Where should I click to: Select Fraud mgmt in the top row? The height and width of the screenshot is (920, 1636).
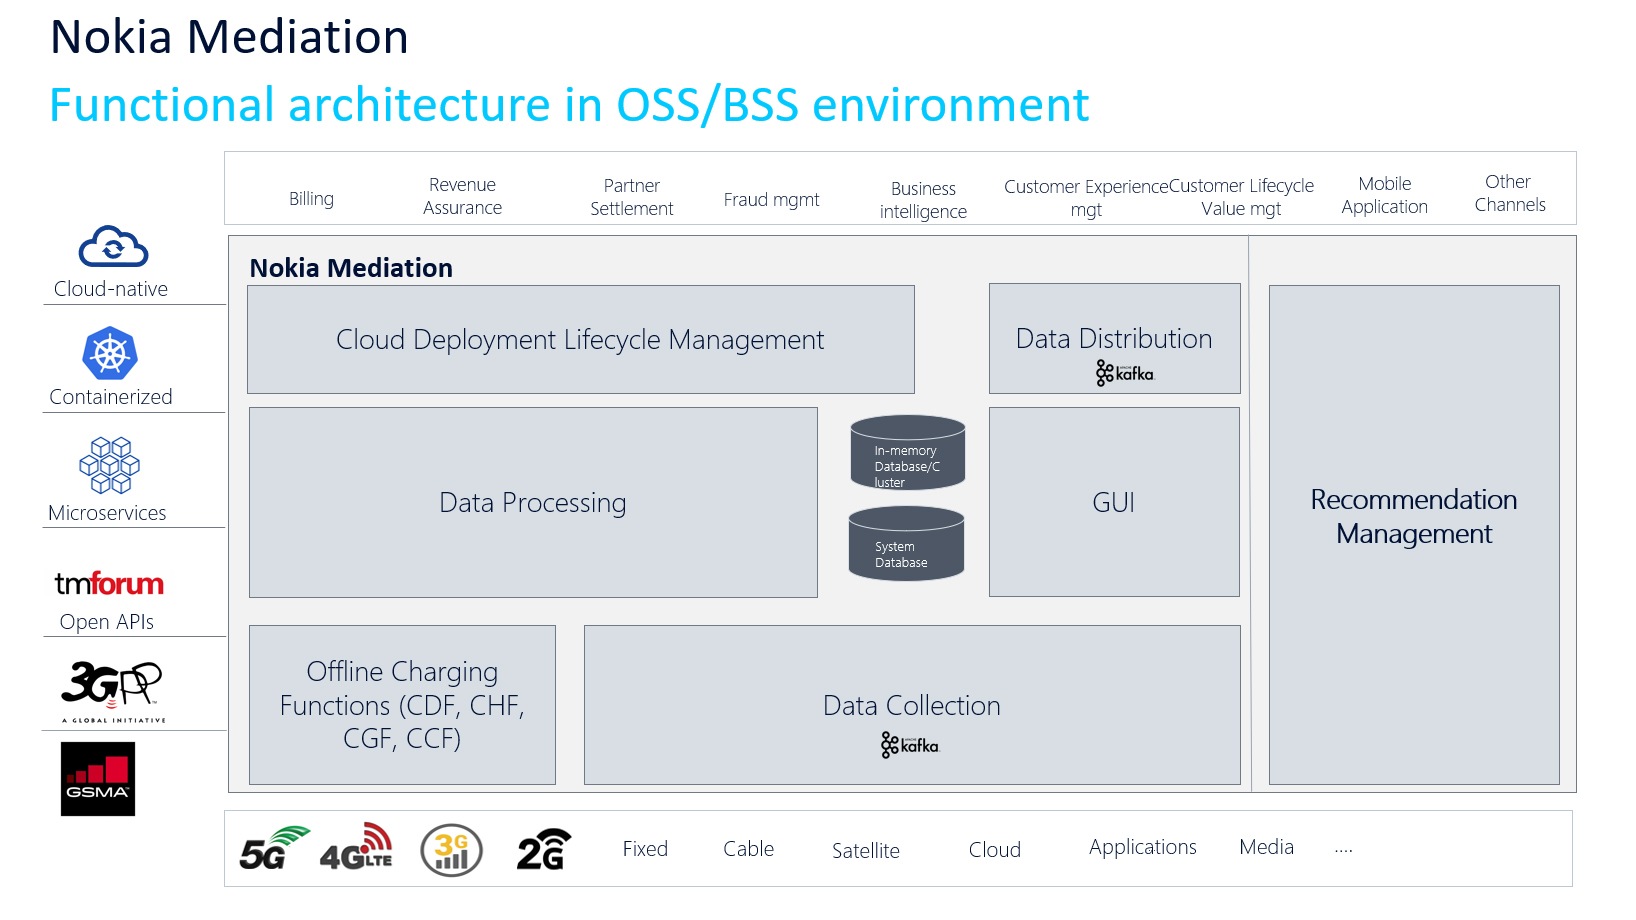click(771, 200)
